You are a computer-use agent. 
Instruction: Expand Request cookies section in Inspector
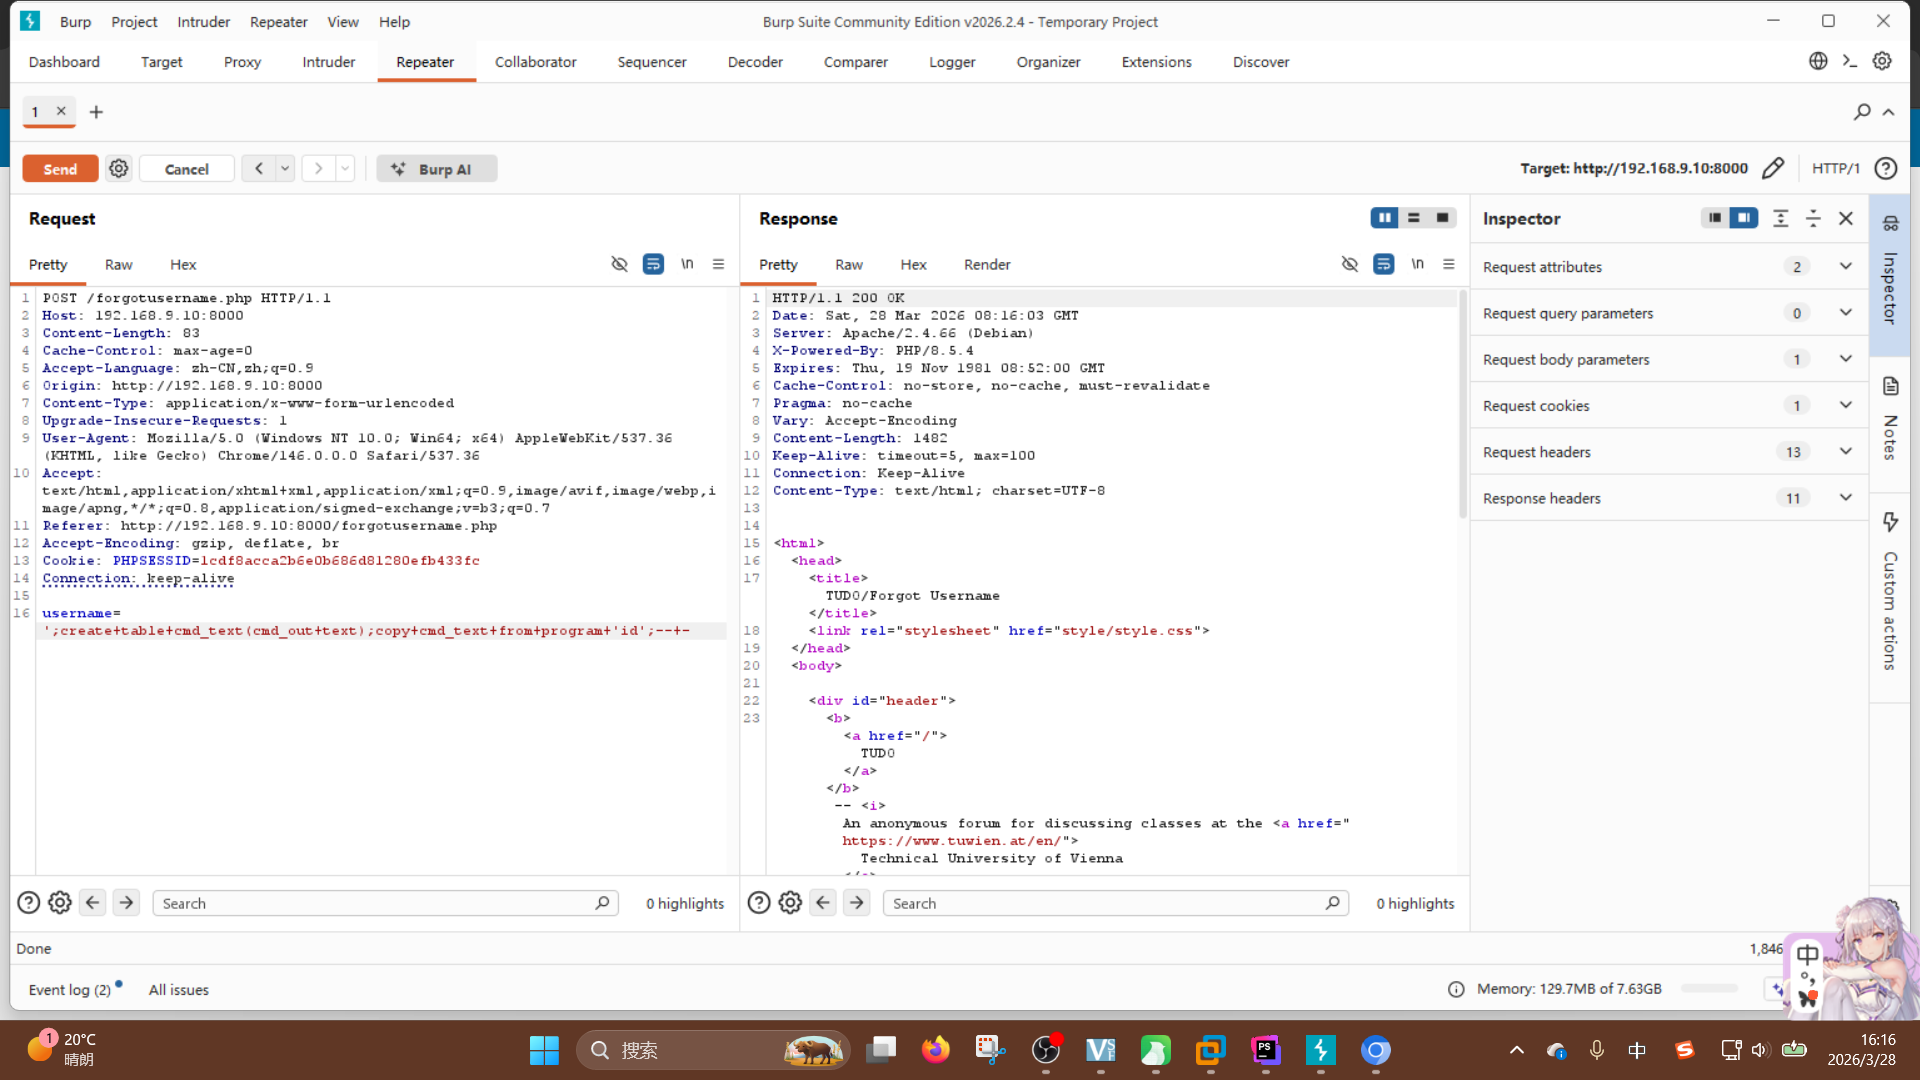[x=1845, y=406]
